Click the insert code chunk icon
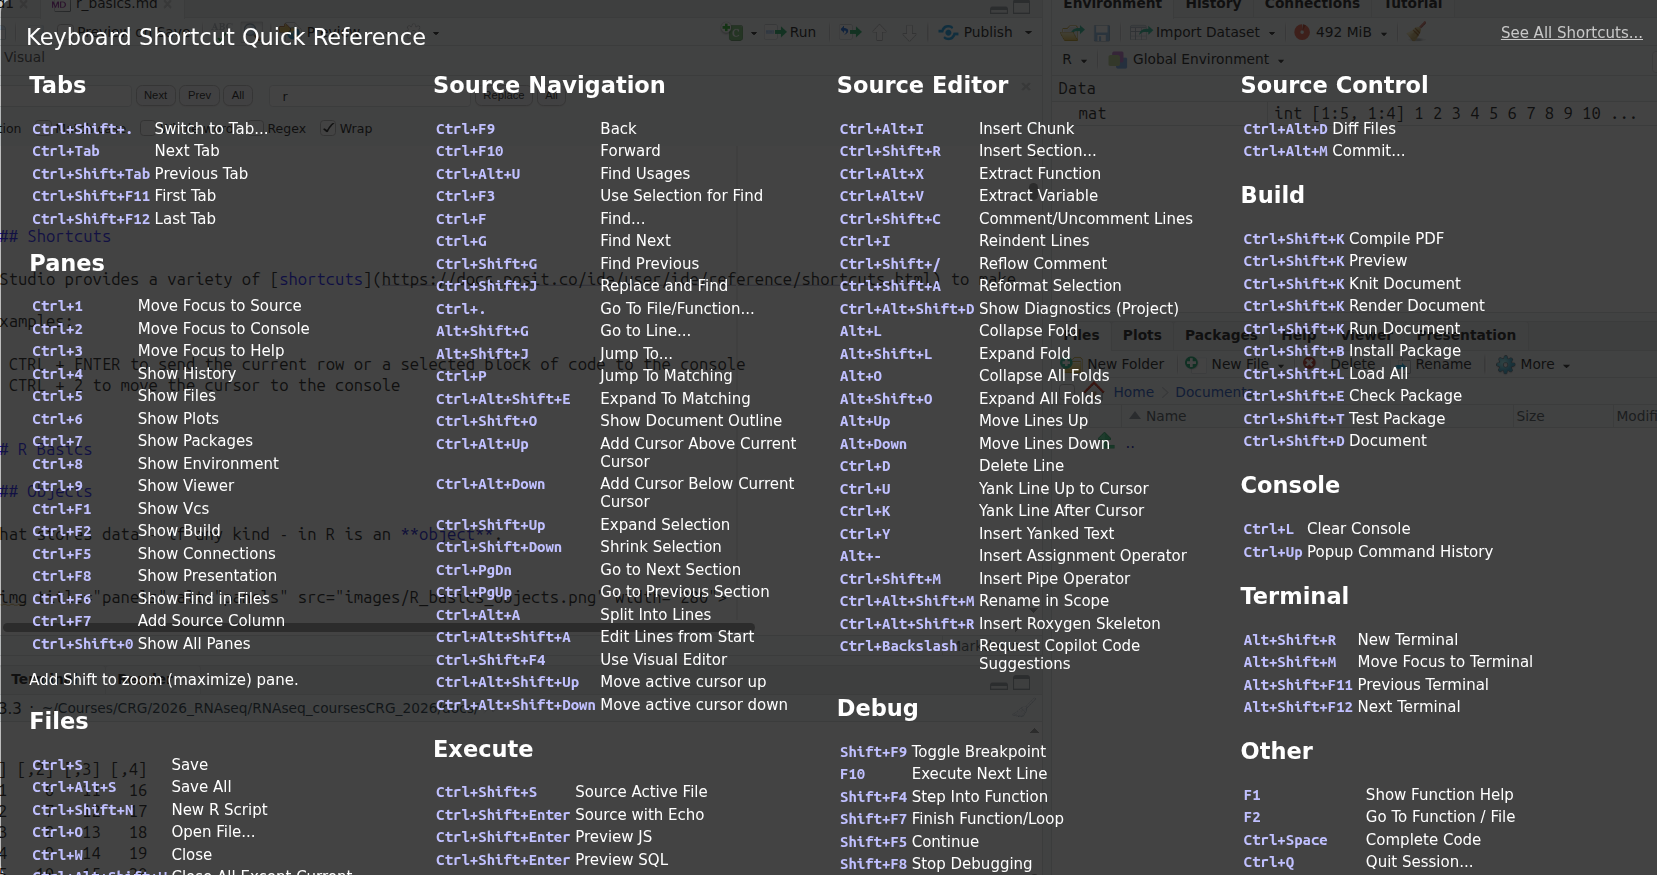Image resolution: width=1657 pixels, height=875 pixels. 734,32
